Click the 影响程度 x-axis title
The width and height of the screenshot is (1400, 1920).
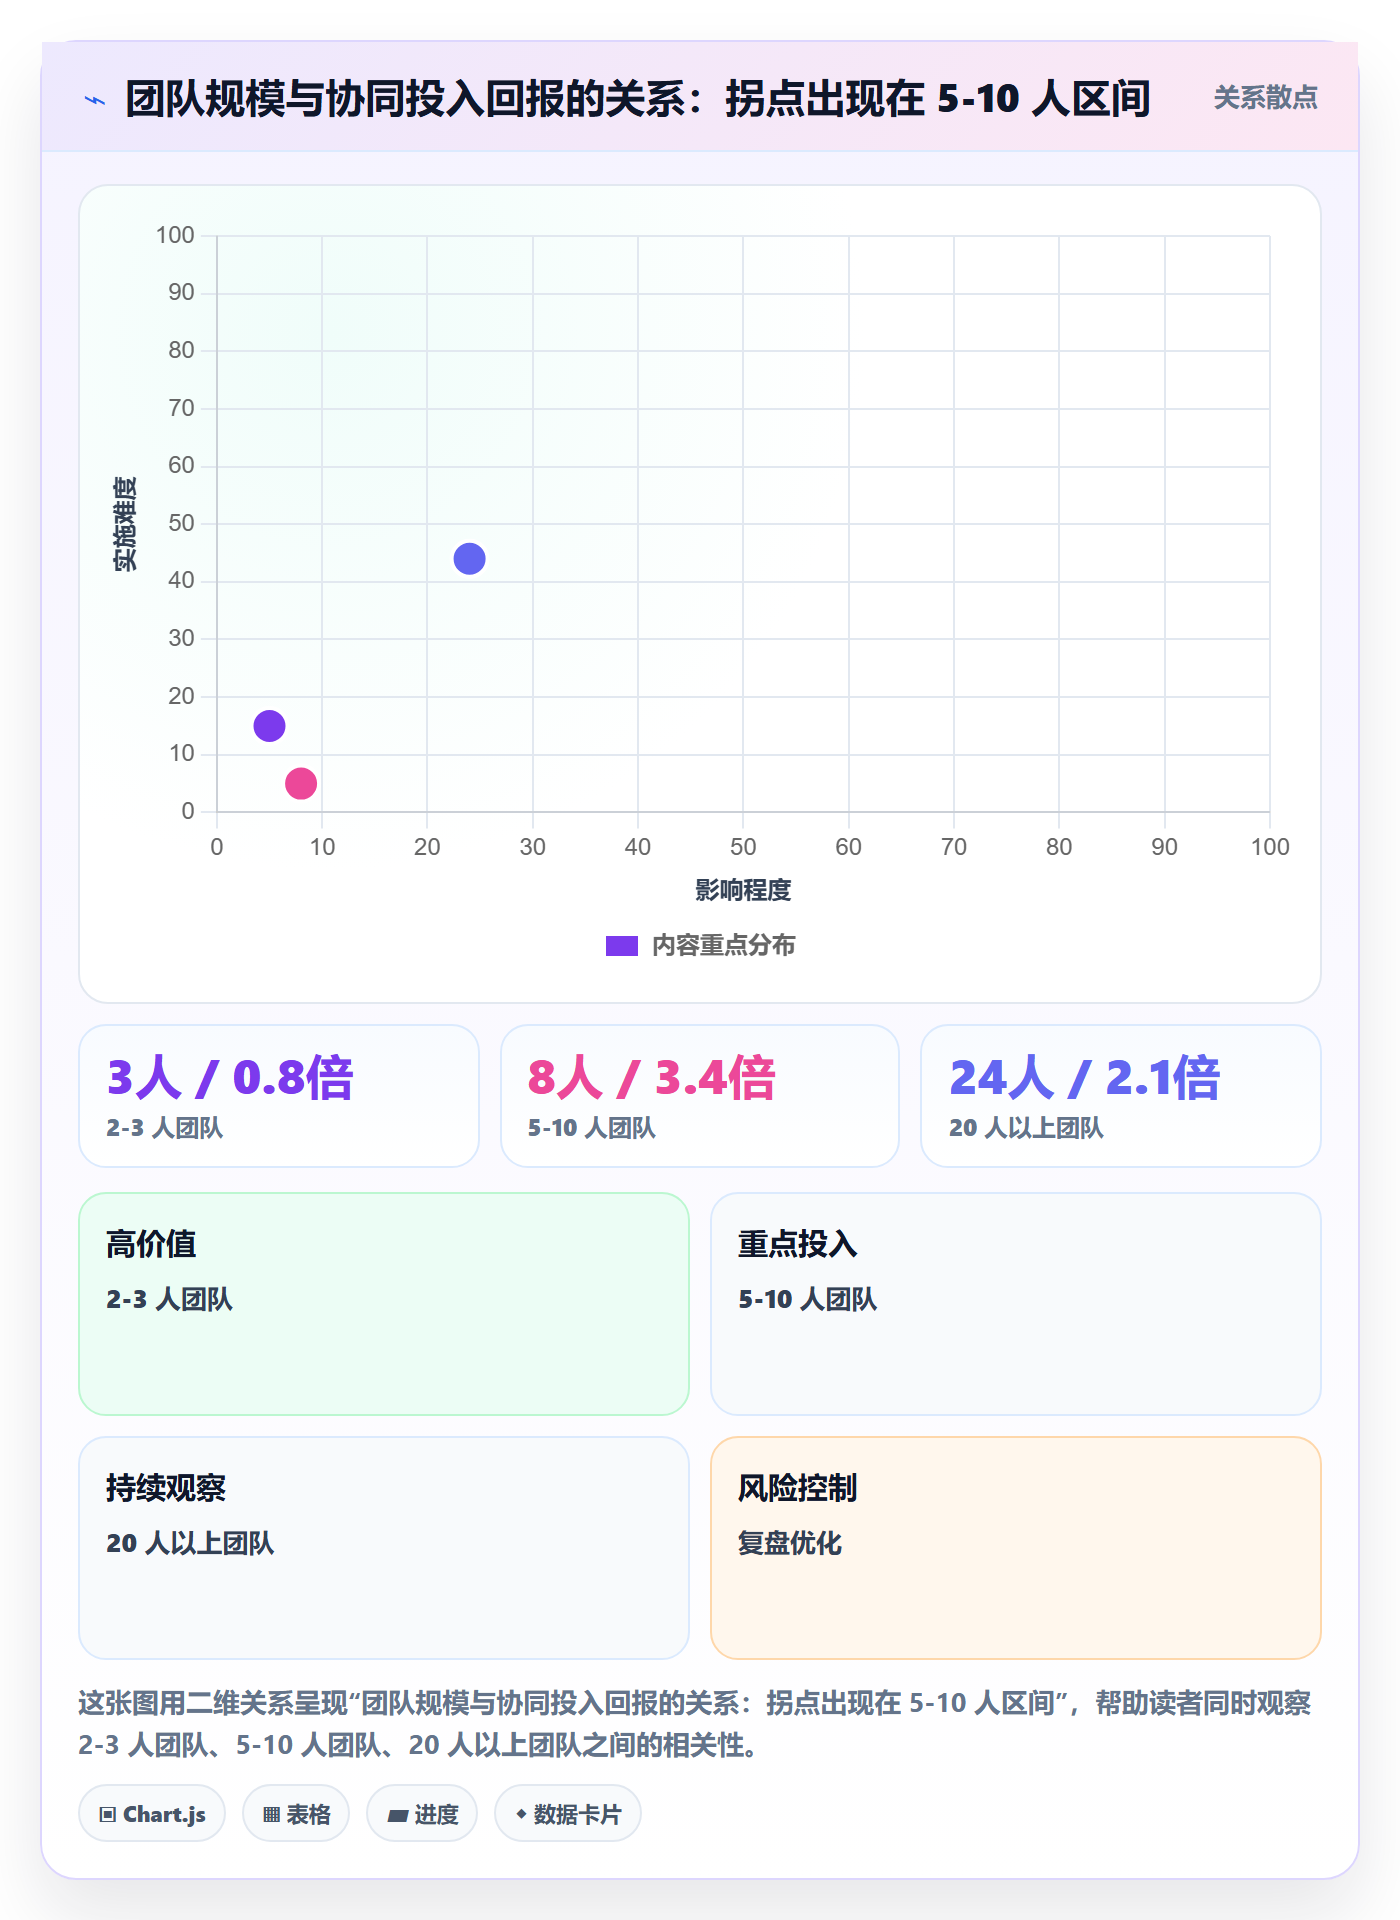(743, 890)
